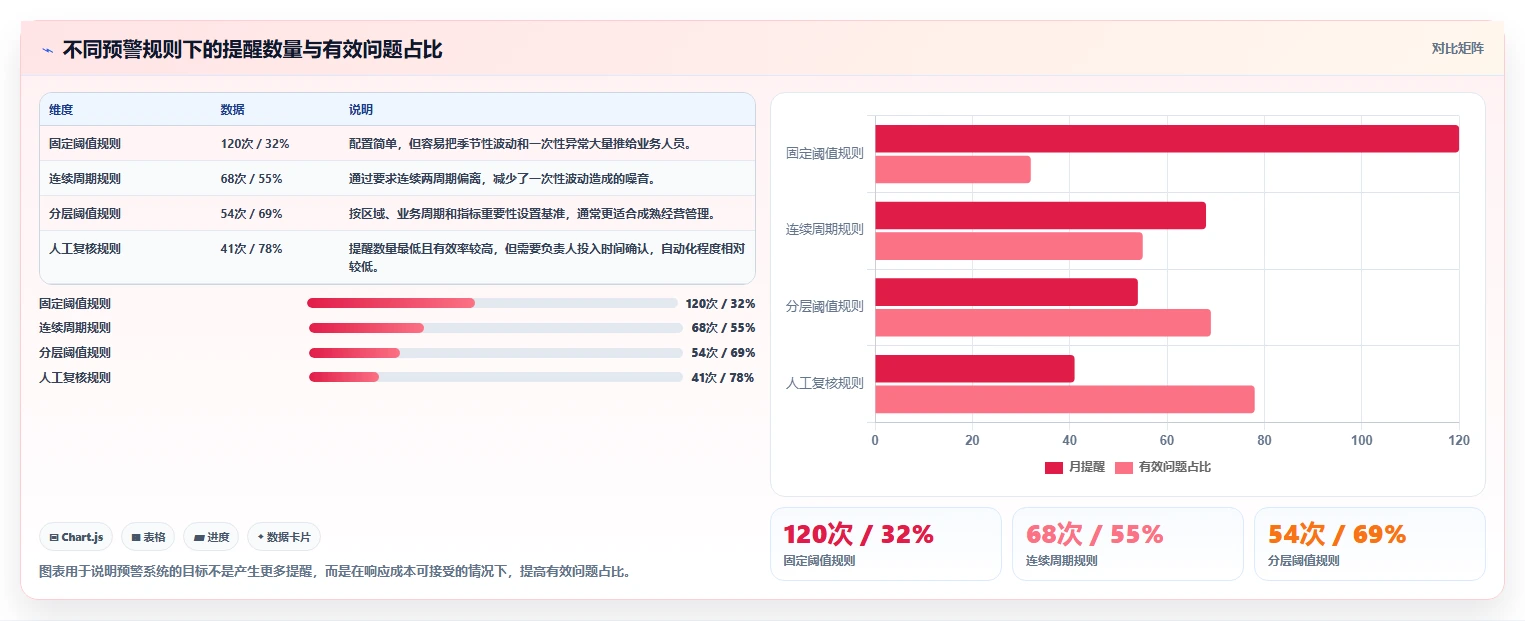
Task: Click the 配置简单 description cell
Action: [520, 144]
